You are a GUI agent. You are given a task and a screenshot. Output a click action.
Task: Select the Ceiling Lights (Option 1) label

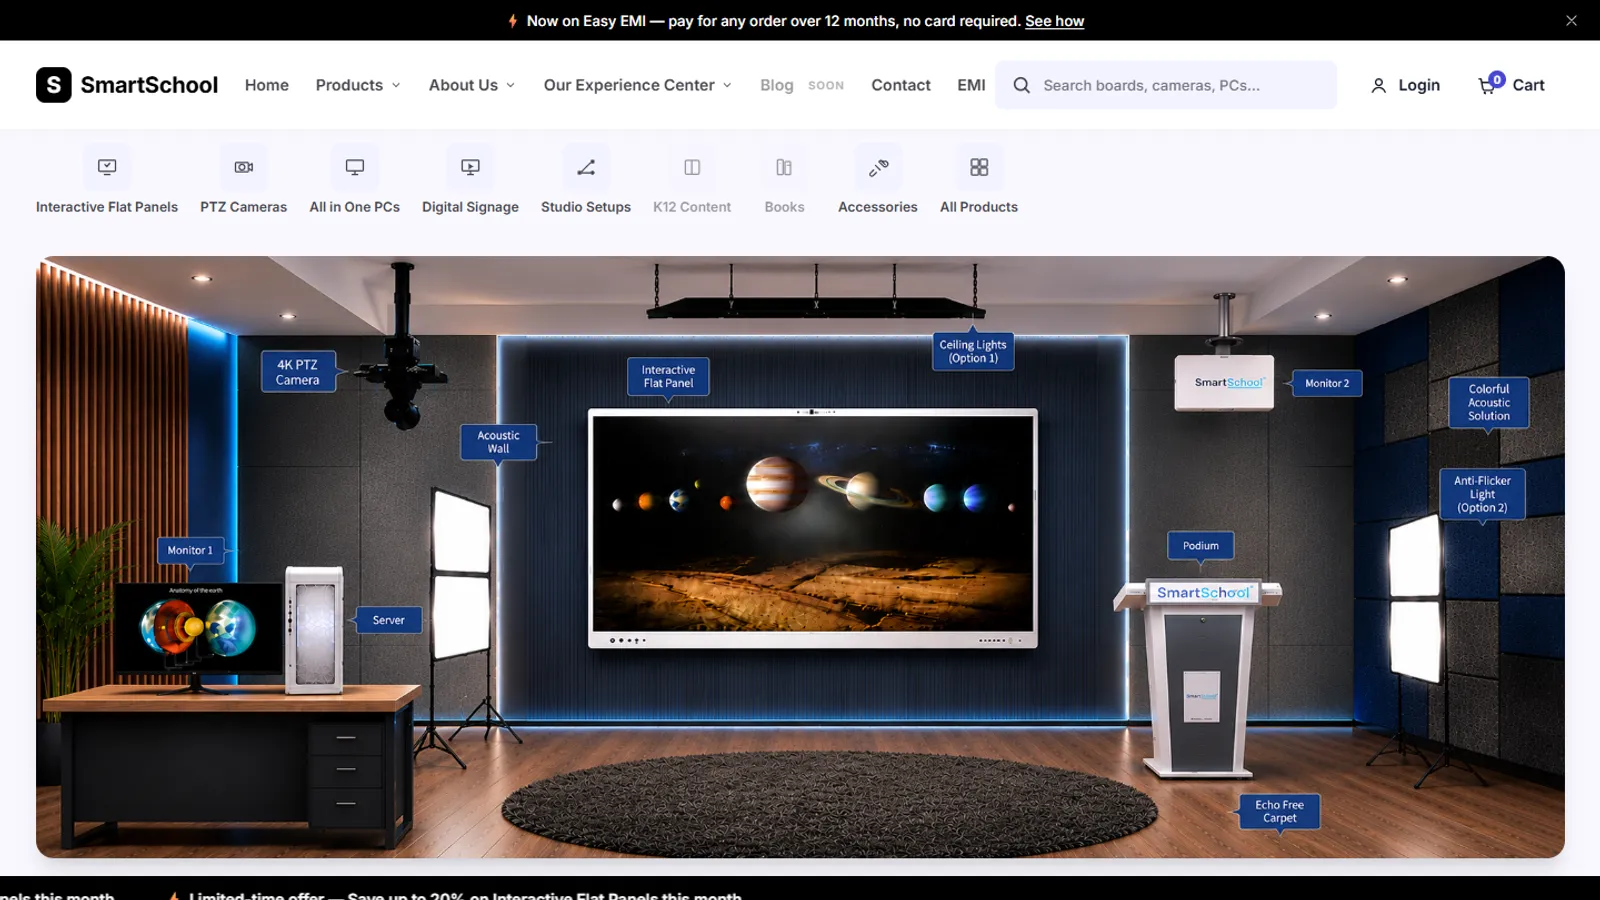[x=973, y=351]
